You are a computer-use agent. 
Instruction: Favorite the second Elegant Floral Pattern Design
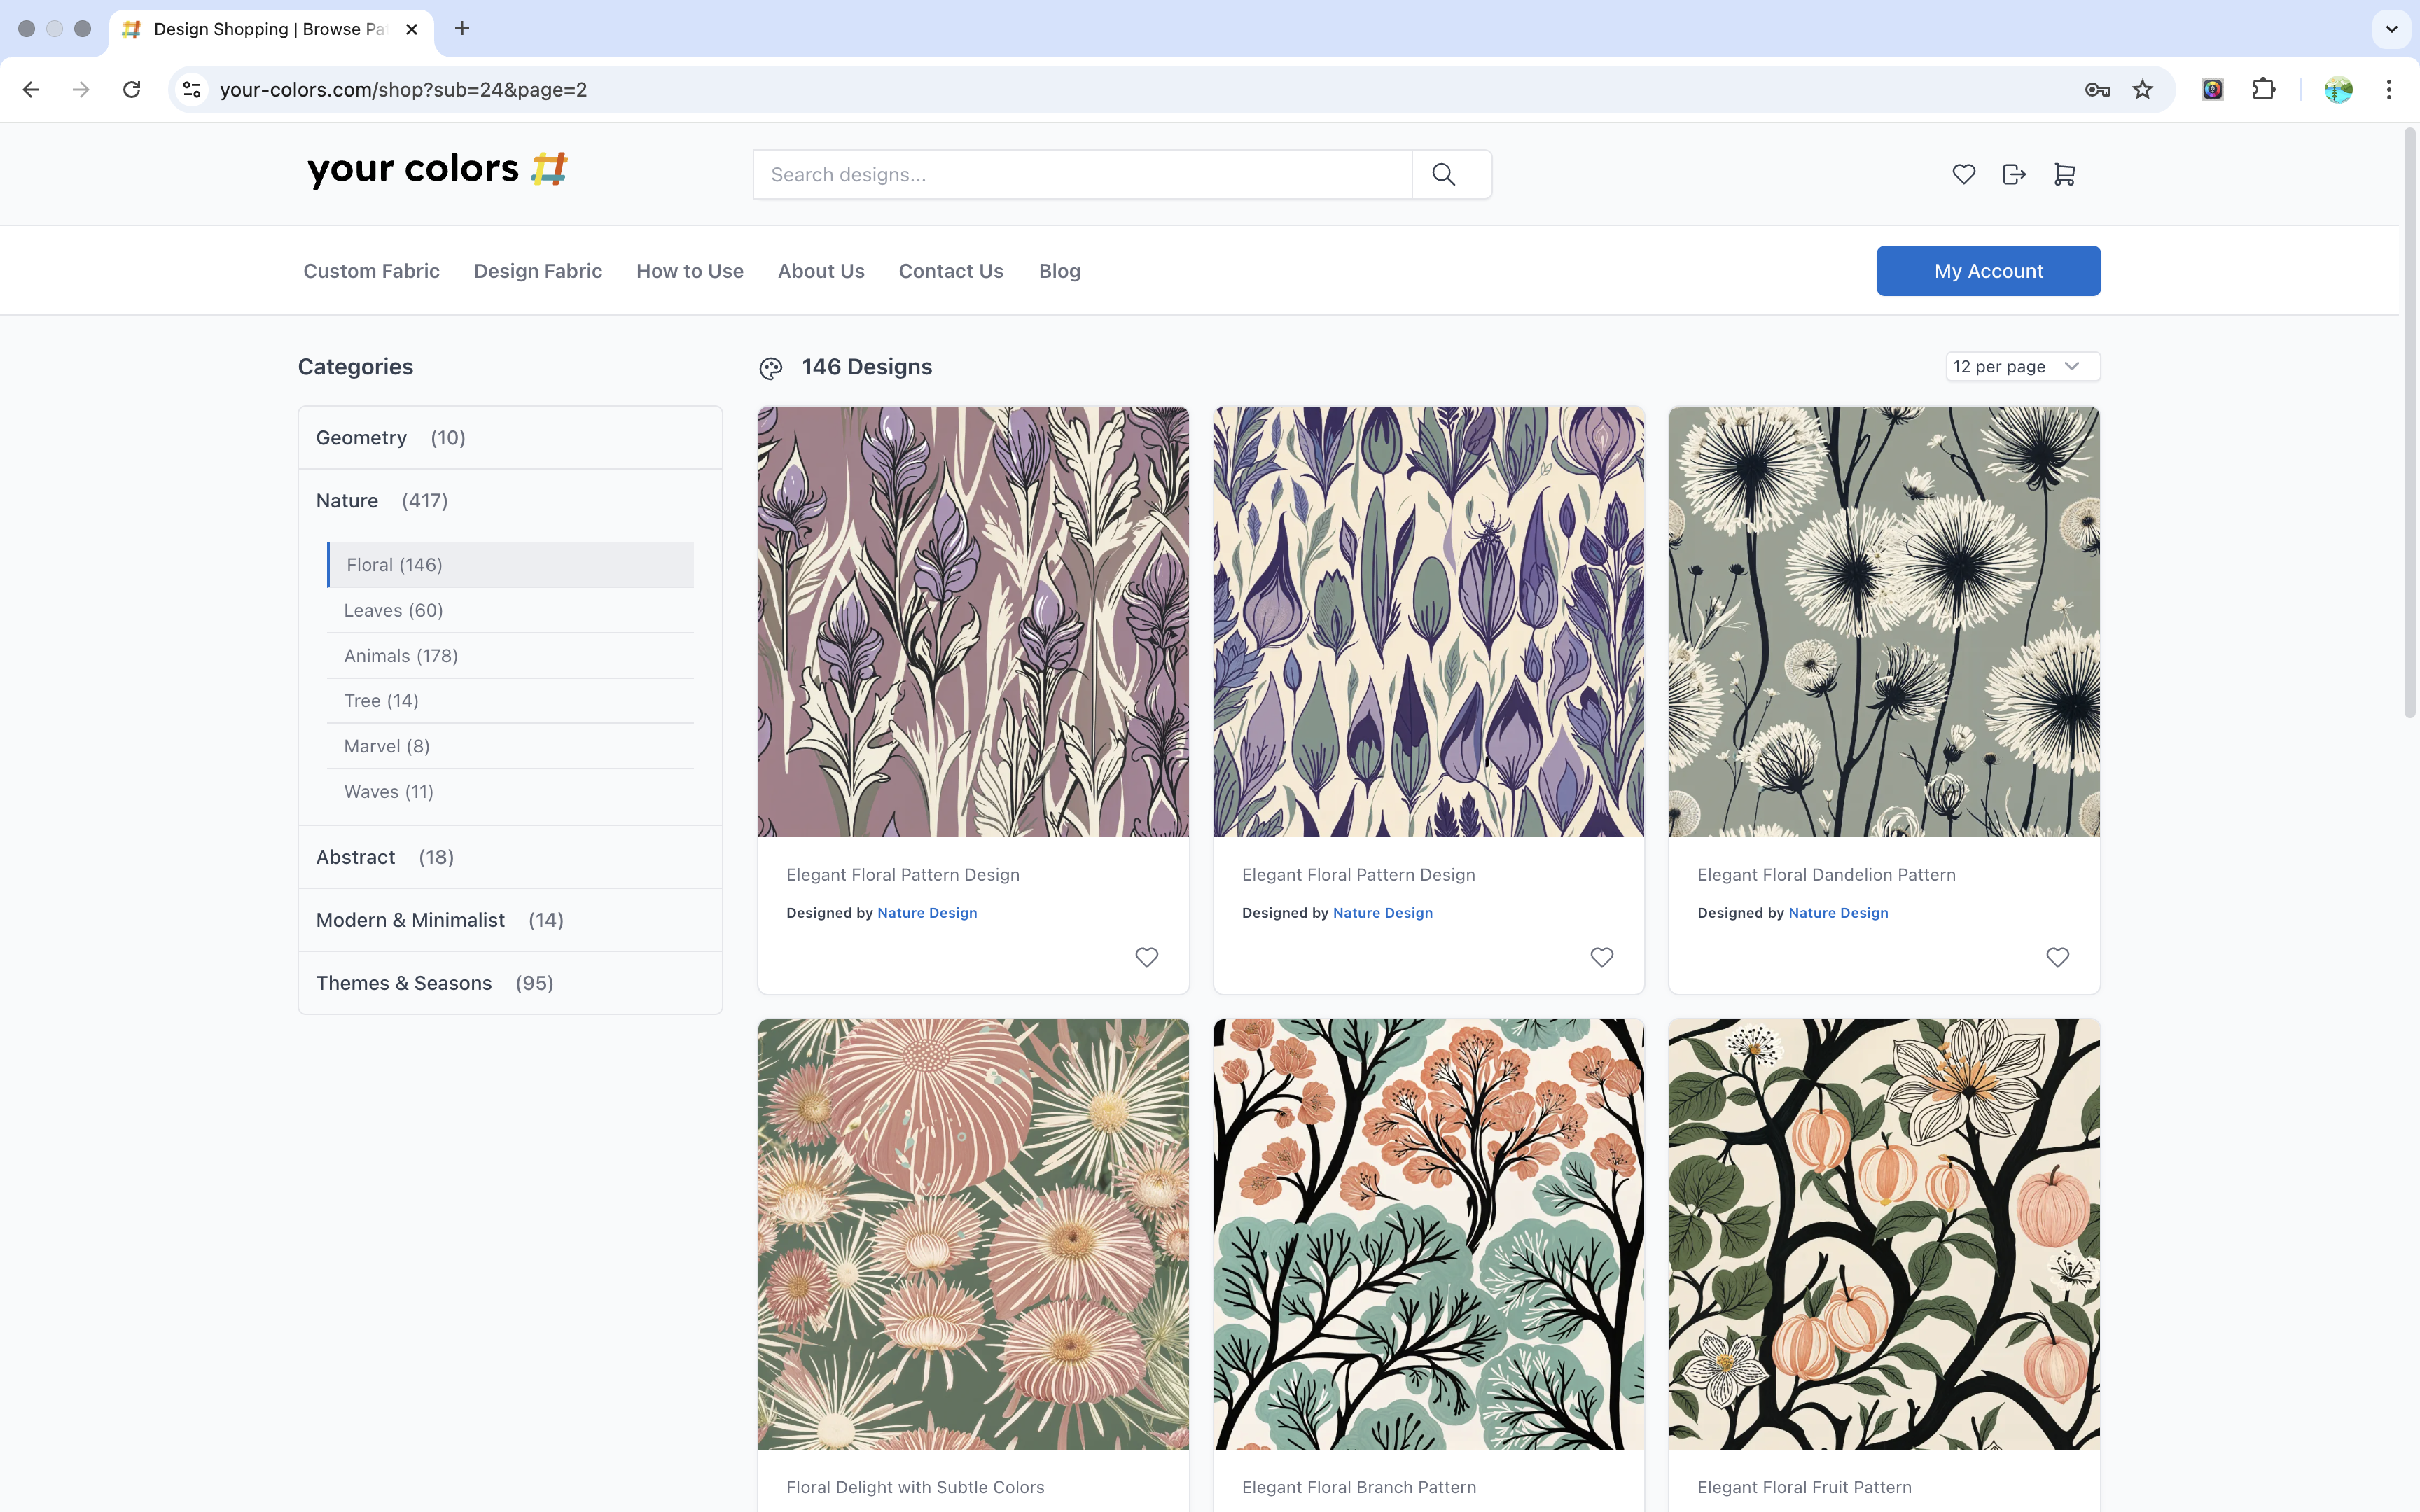1601,957
